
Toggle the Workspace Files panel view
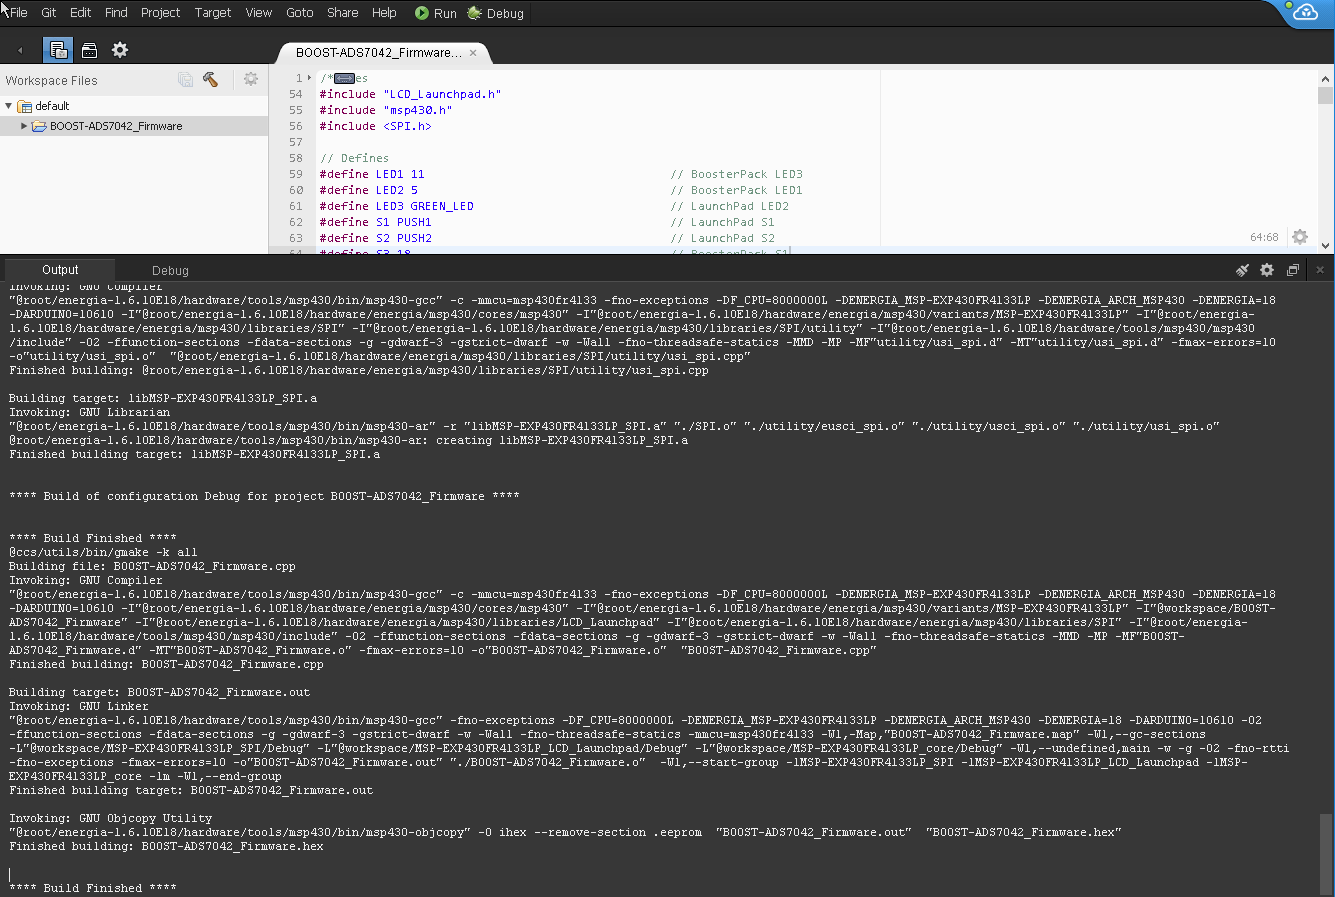(x=58, y=50)
